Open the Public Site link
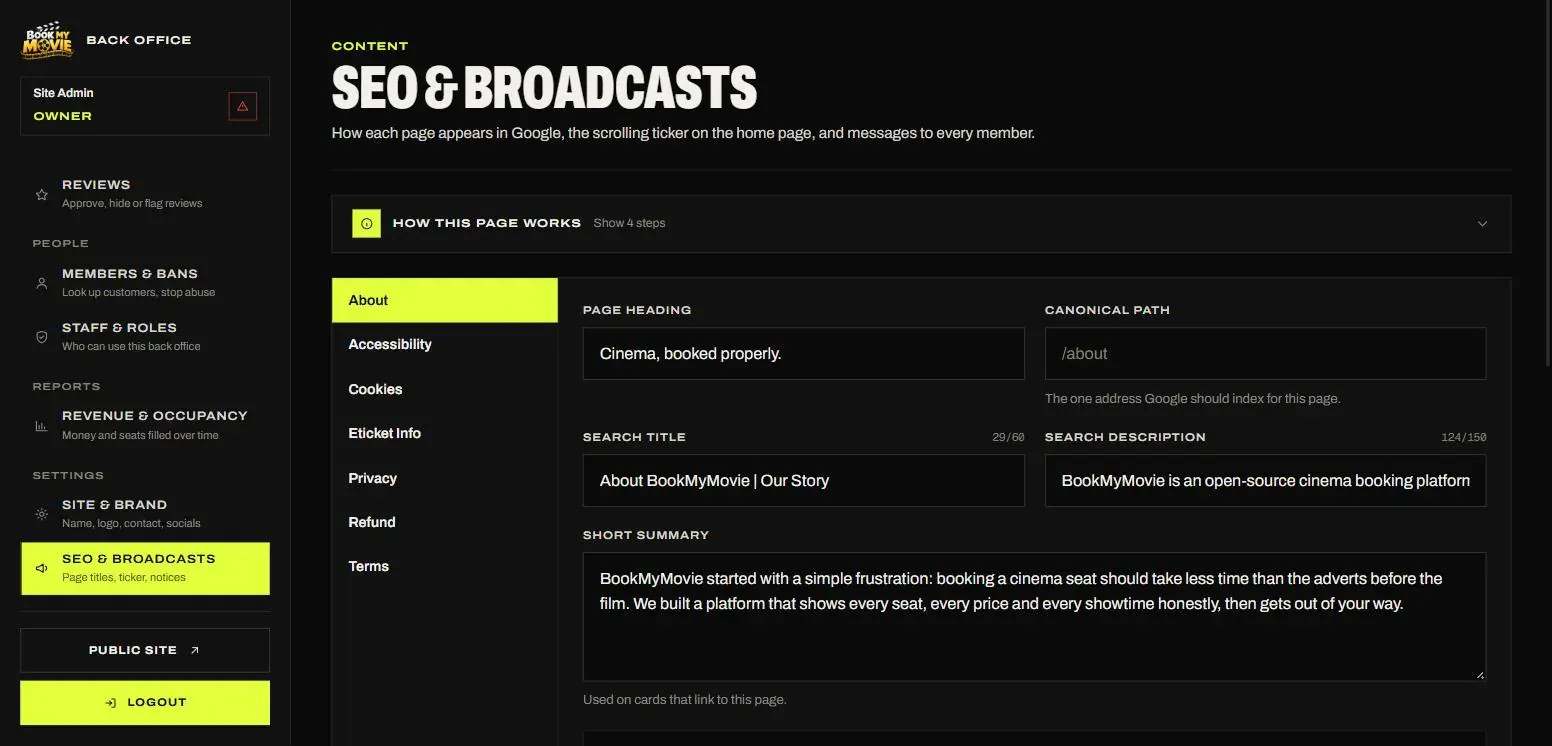 tap(145, 650)
